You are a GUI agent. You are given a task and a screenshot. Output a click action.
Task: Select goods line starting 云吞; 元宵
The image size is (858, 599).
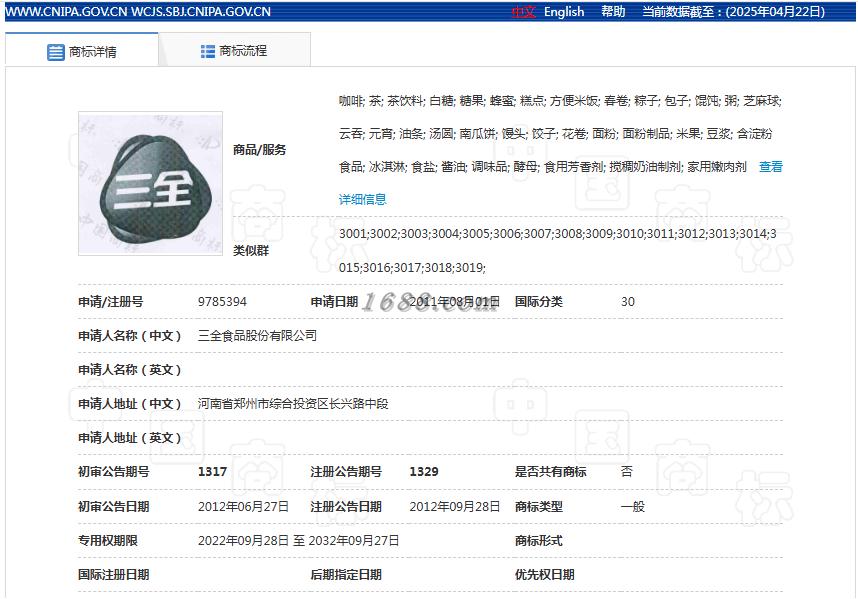[x=555, y=133]
